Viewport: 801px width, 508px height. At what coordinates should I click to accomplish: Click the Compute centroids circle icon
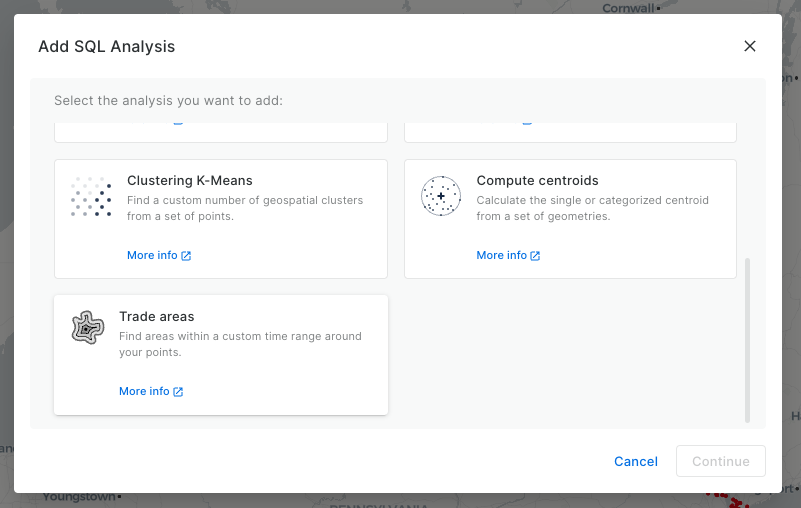(441, 196)
